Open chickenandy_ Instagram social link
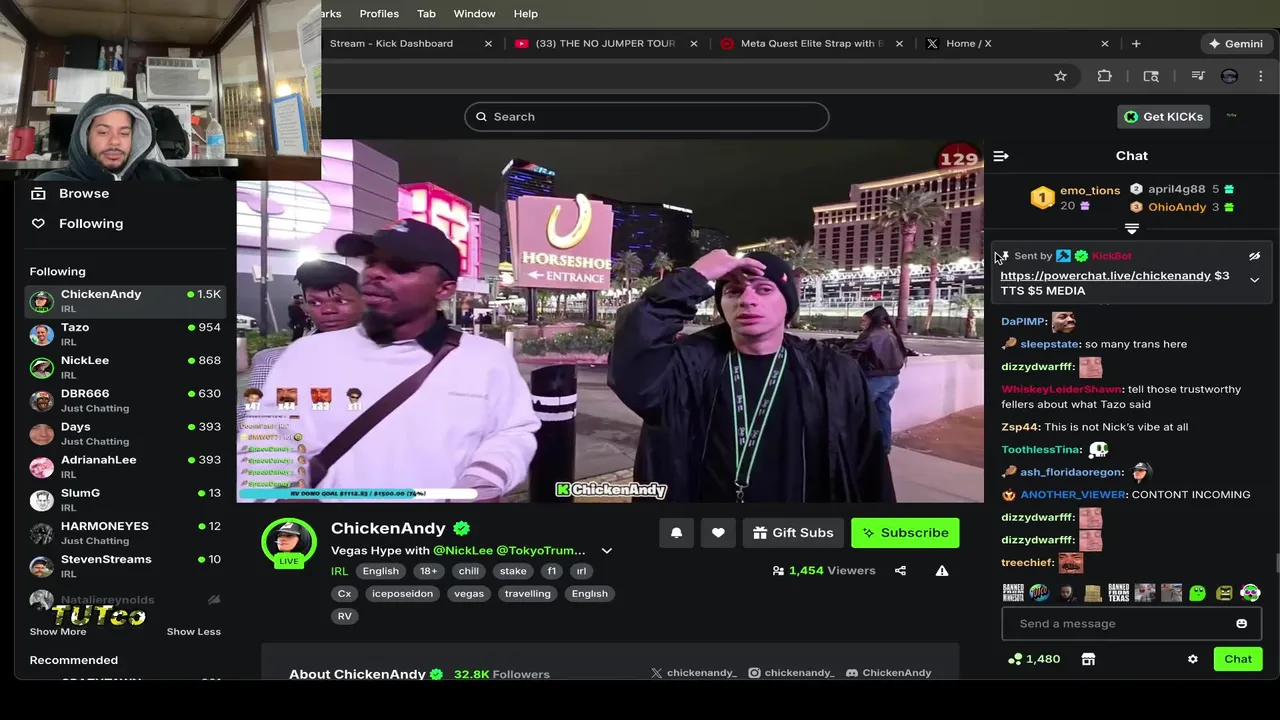 791,673
